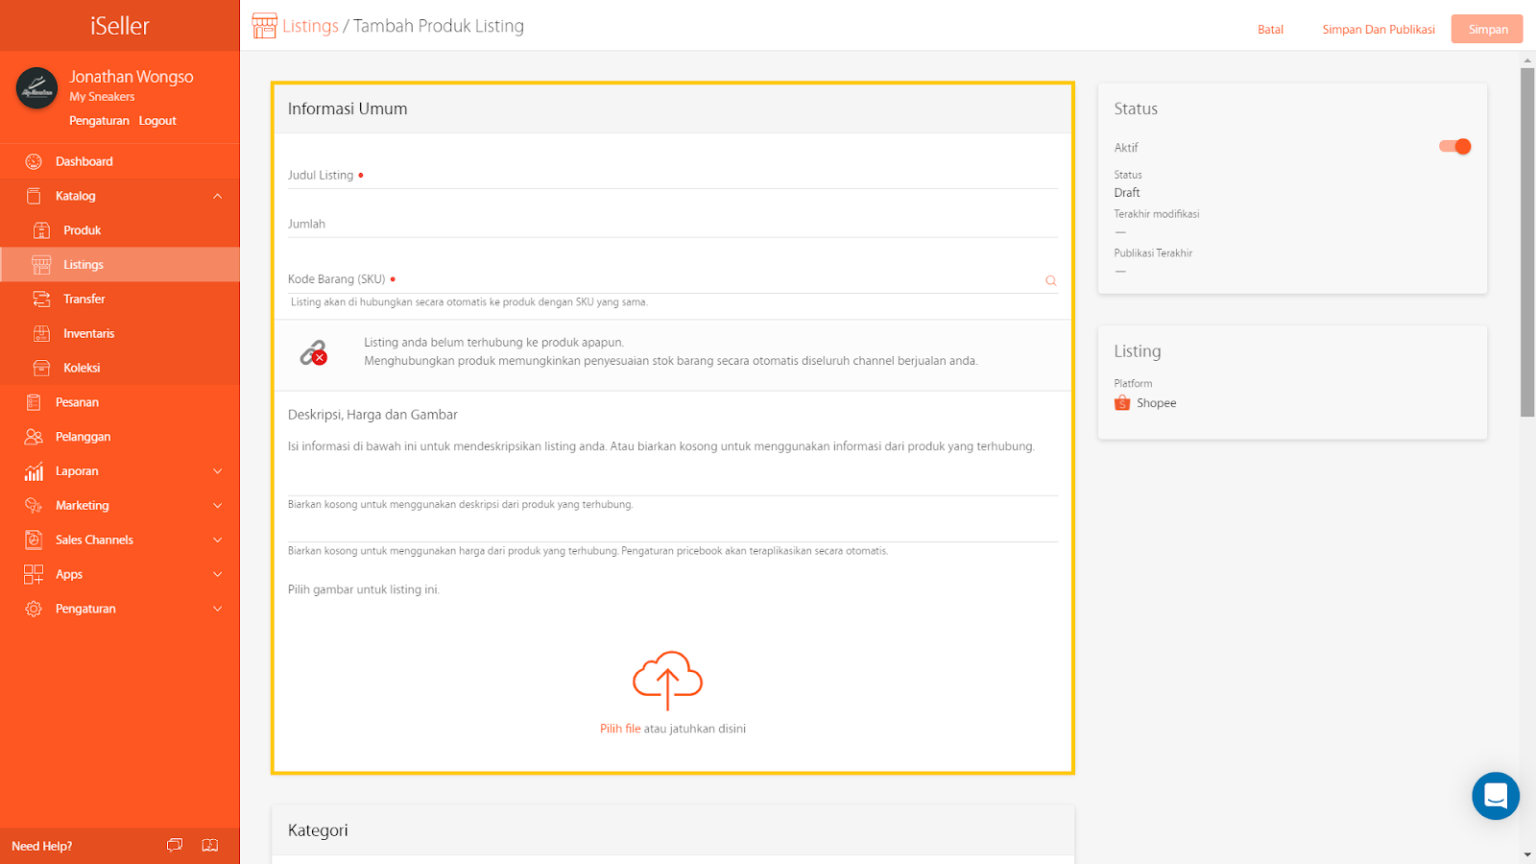
Task: Open the Pelanggan page
Action: (83, 436)
